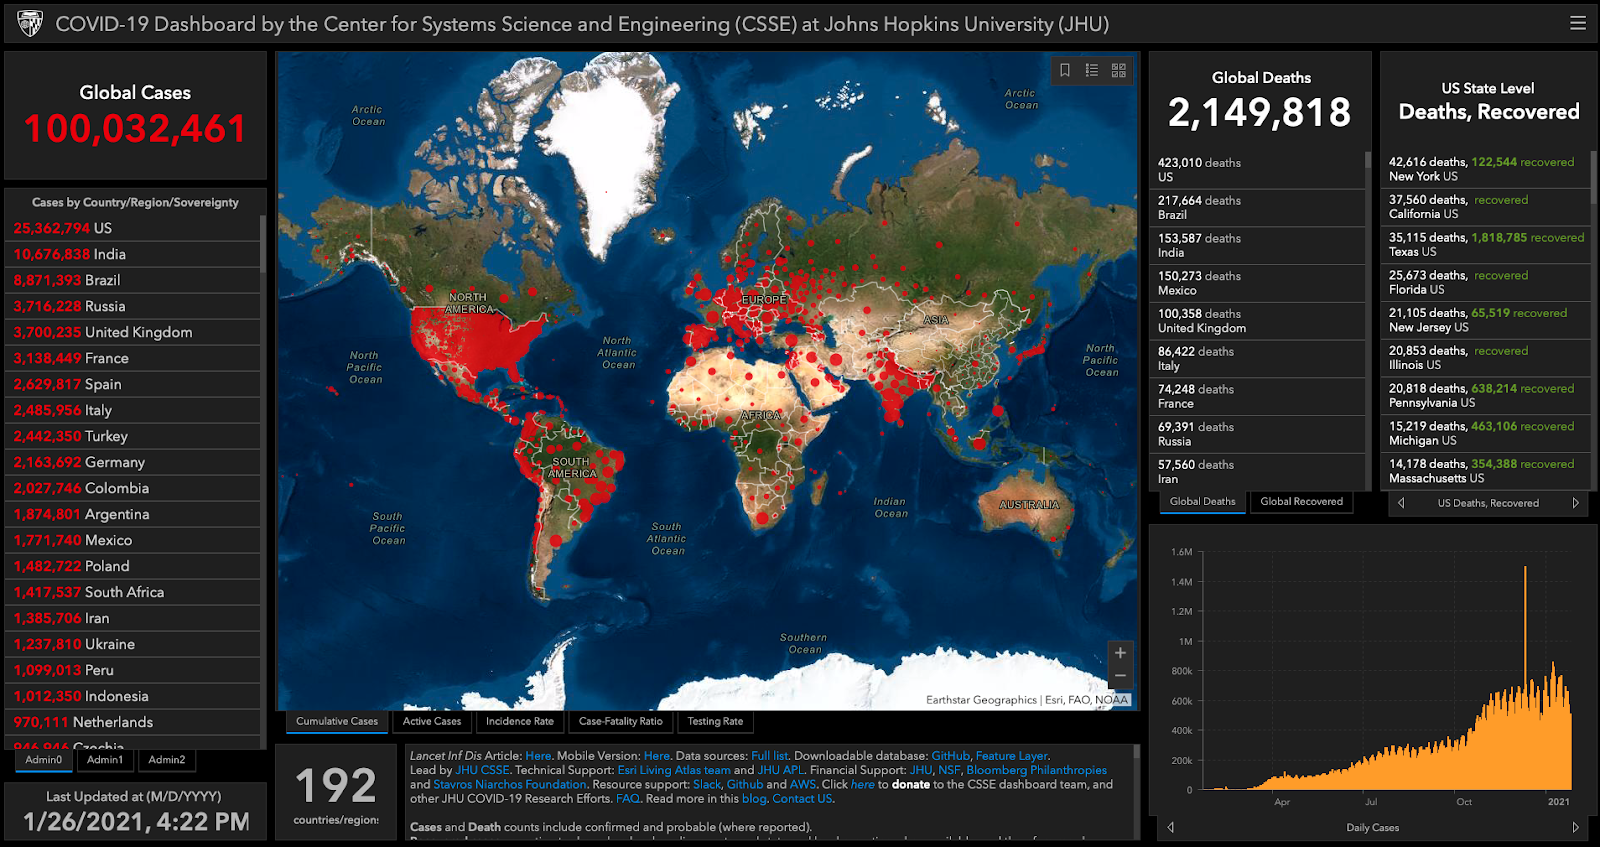Select US in the cases list

[133, 228]
